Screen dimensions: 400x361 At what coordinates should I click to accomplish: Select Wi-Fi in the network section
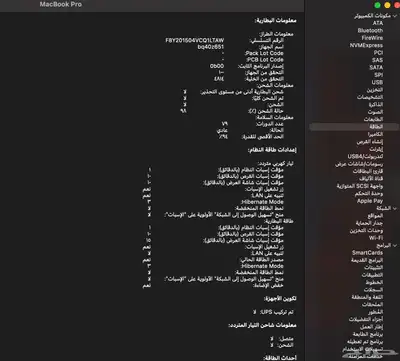coord(376,238)
